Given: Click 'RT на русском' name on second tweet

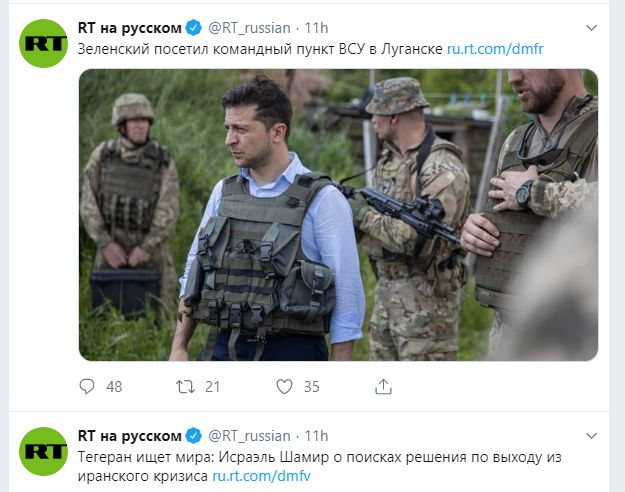Looking at the screenshot, I should (x=130, y=436).
